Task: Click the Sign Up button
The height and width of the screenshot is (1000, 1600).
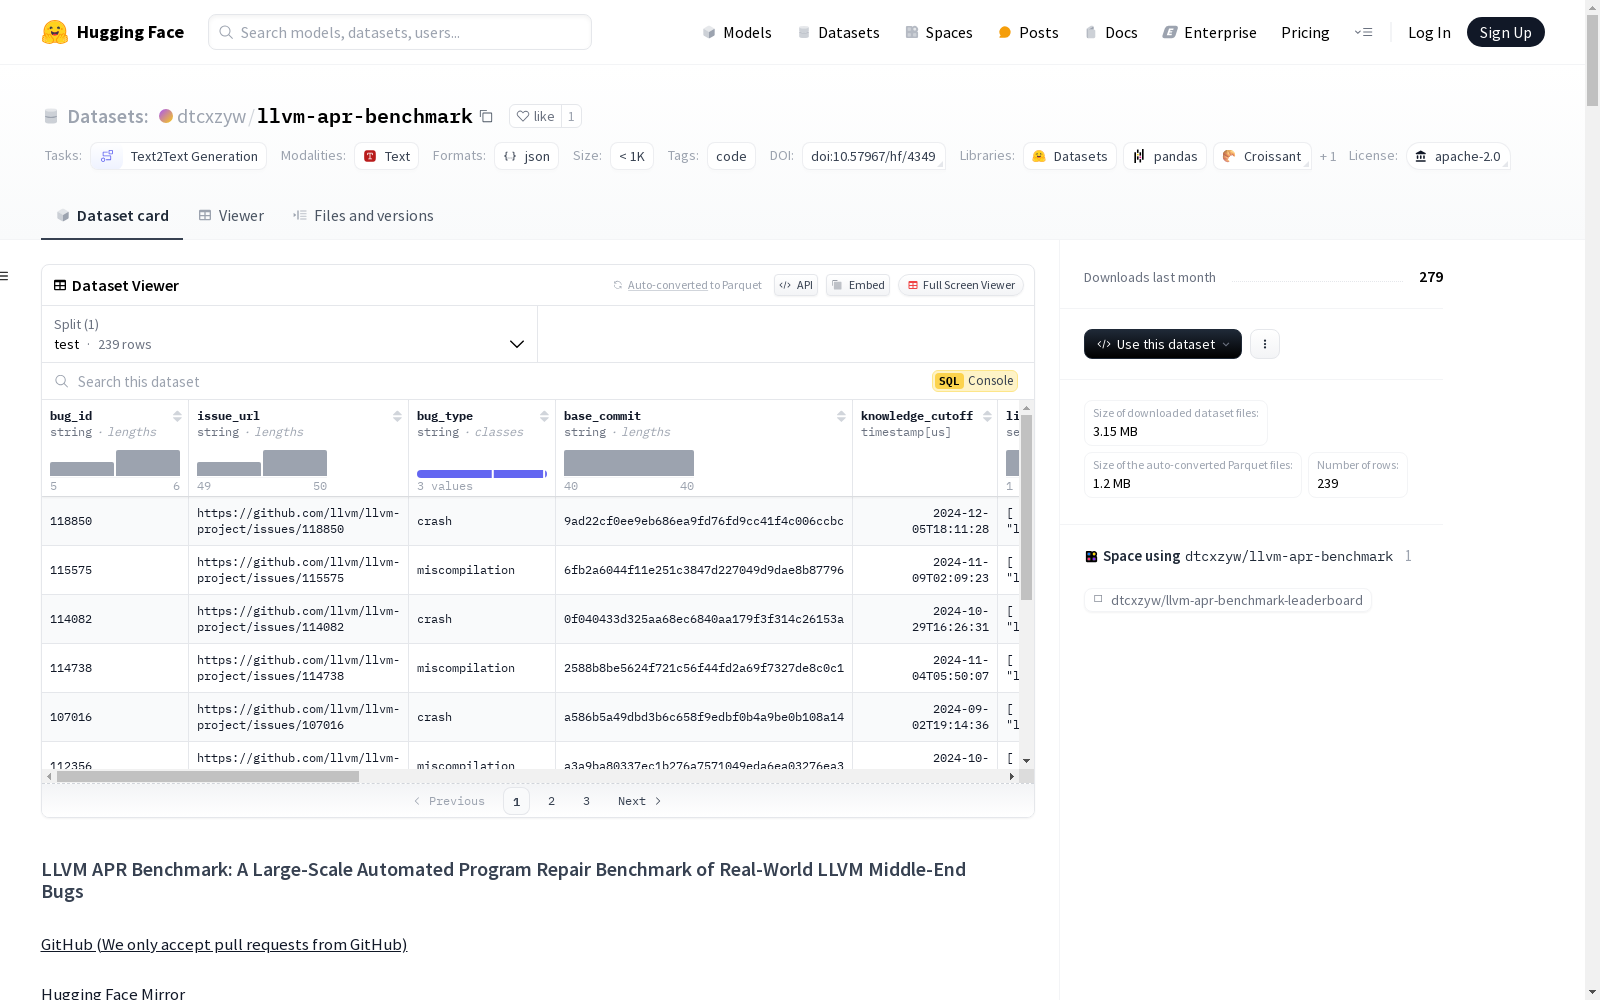Action: click(1505, 32)
